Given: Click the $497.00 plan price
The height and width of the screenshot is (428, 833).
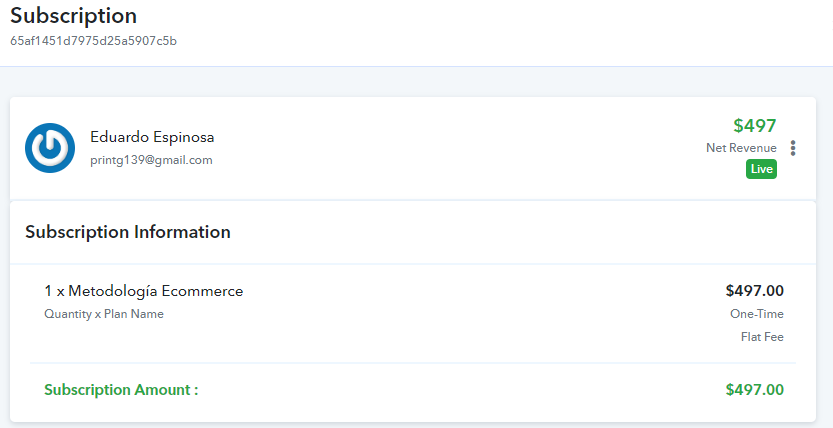Looking at the screenshot, I should tap(754, 291).
